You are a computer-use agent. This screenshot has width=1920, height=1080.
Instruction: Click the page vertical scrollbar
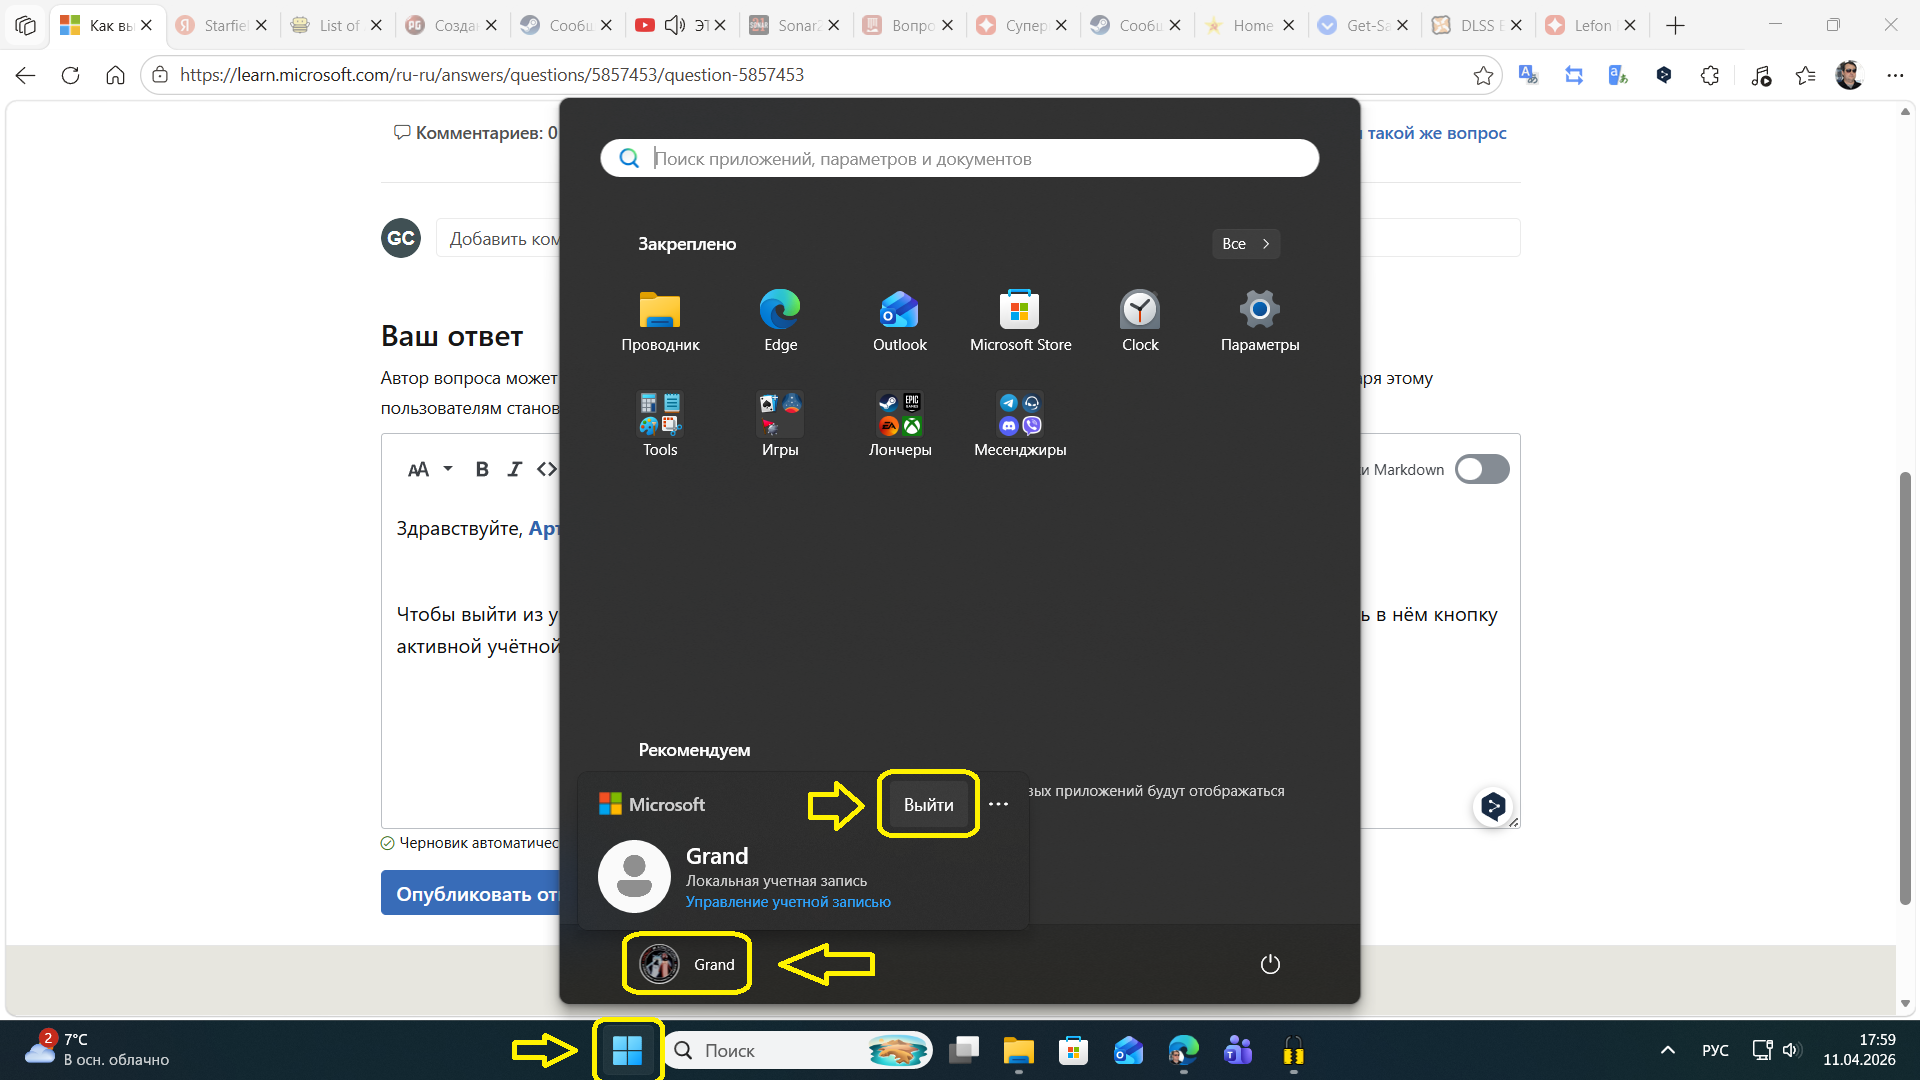tap(1905, 688)
